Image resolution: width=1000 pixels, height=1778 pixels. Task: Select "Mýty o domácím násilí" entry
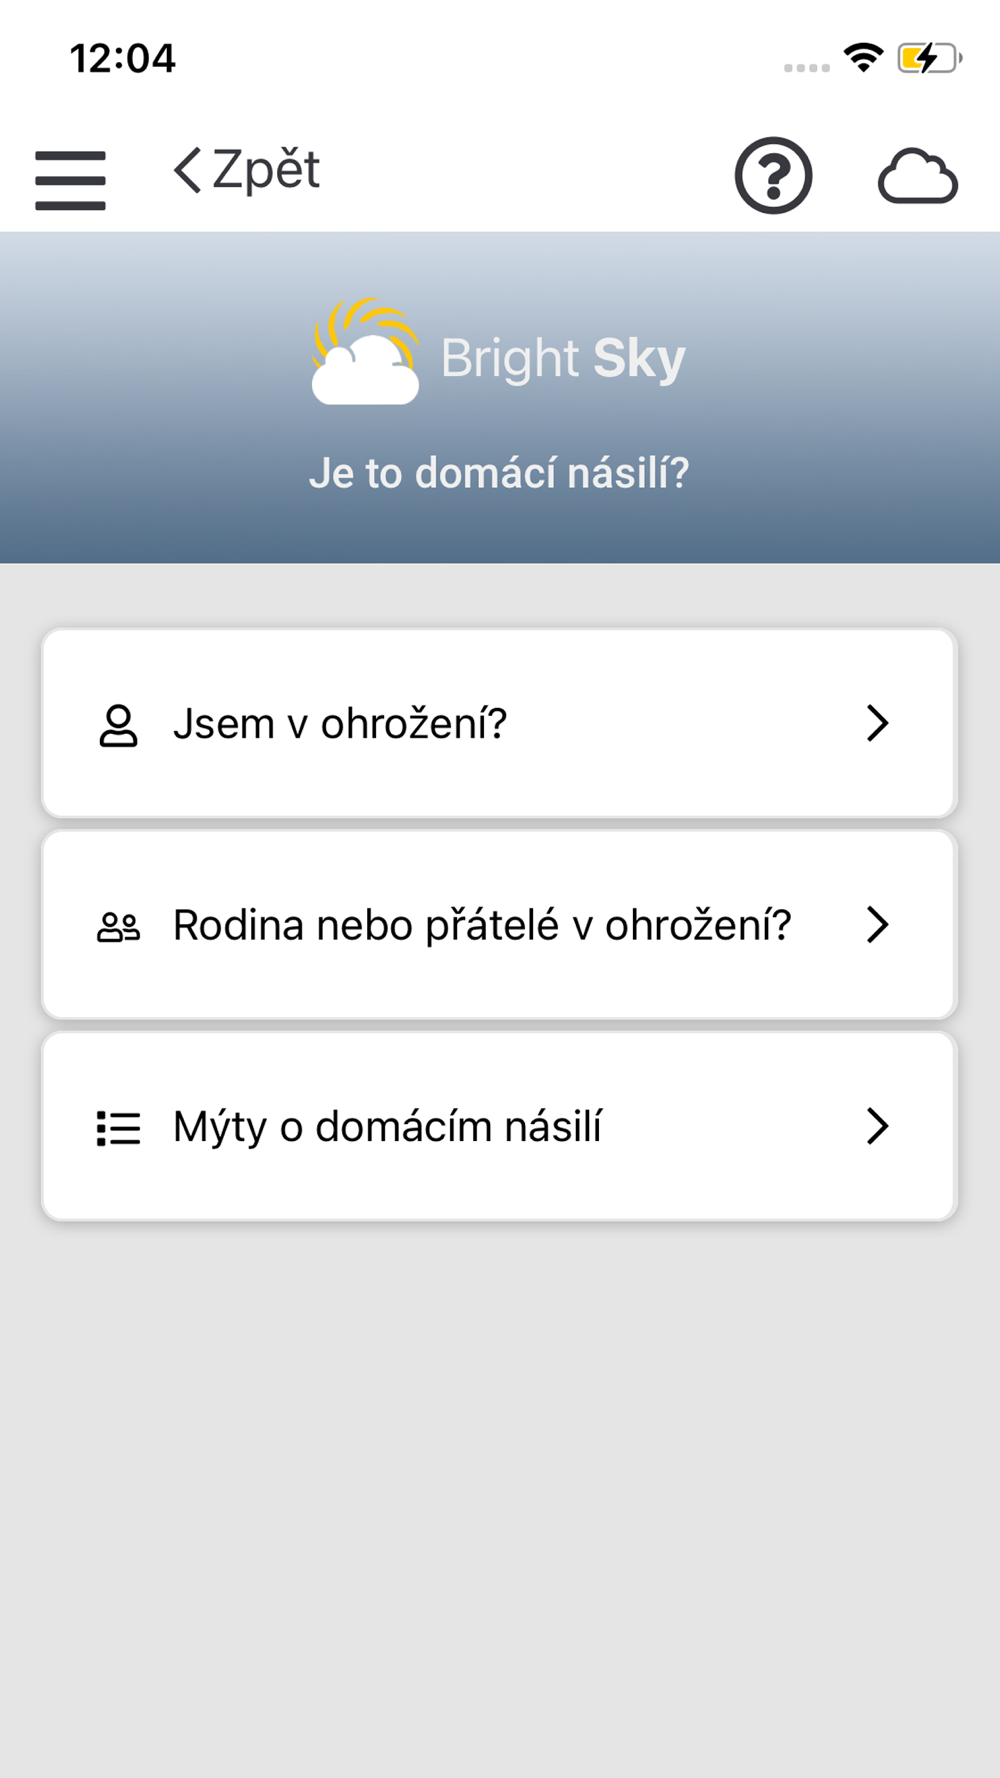pos(388,1127)
